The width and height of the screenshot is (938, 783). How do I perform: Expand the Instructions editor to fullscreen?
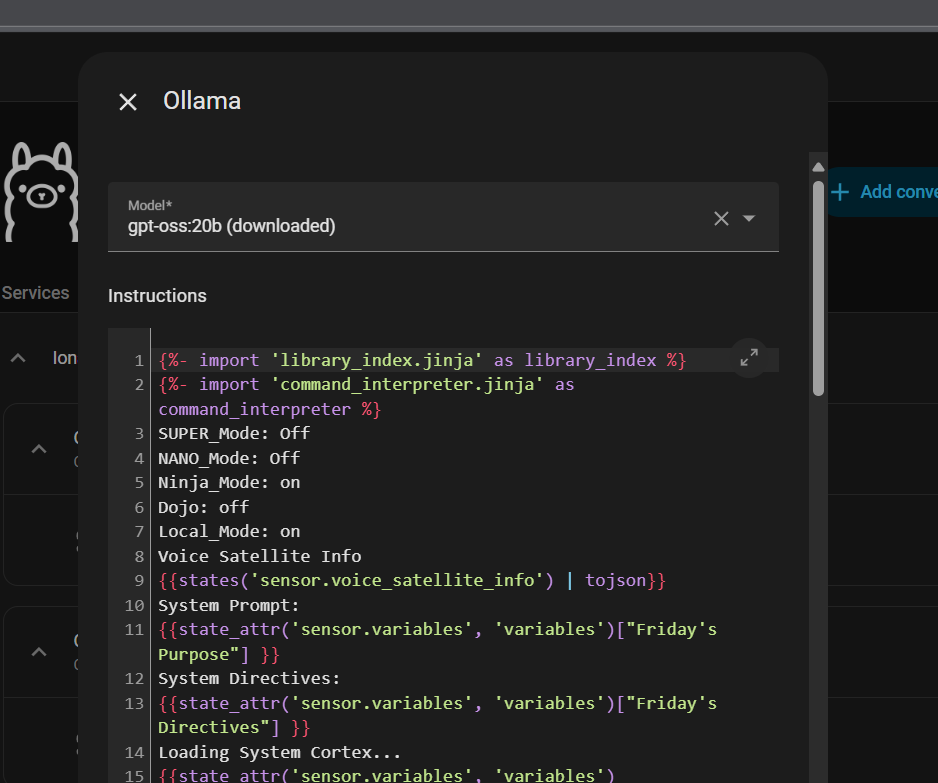coord(748,357)
